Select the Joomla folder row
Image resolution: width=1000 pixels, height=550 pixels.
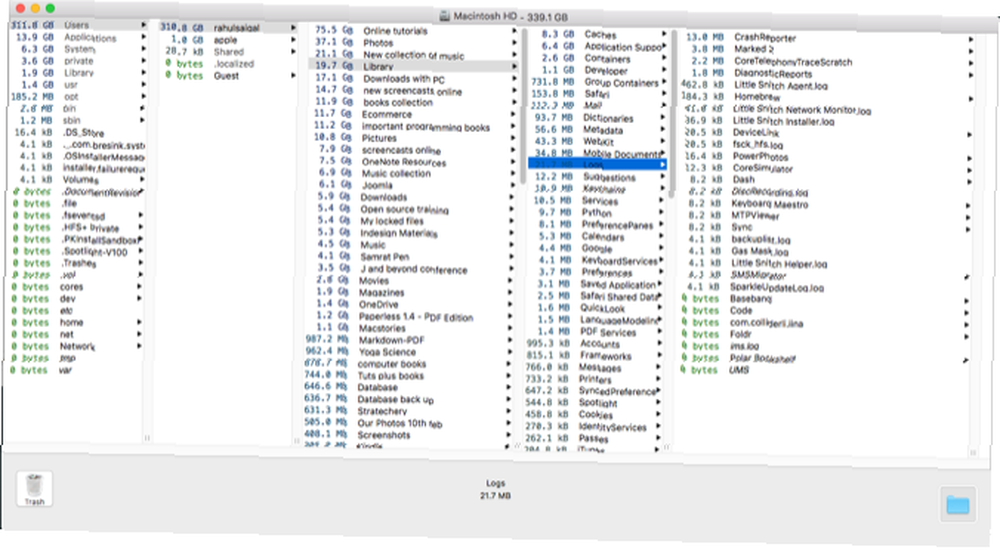pyautogui.click(x=412, y=185)
